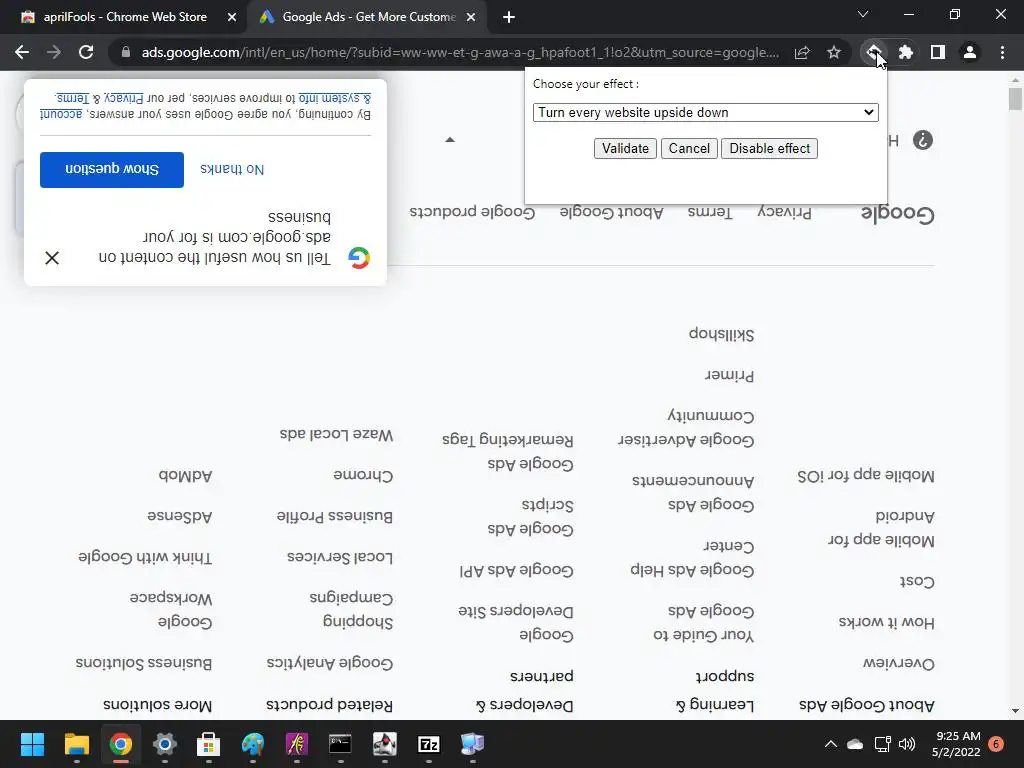Viewport: 1024px width, 768px height.
Task: Show hidden system tray icons
Action: [x=831, y=744]
